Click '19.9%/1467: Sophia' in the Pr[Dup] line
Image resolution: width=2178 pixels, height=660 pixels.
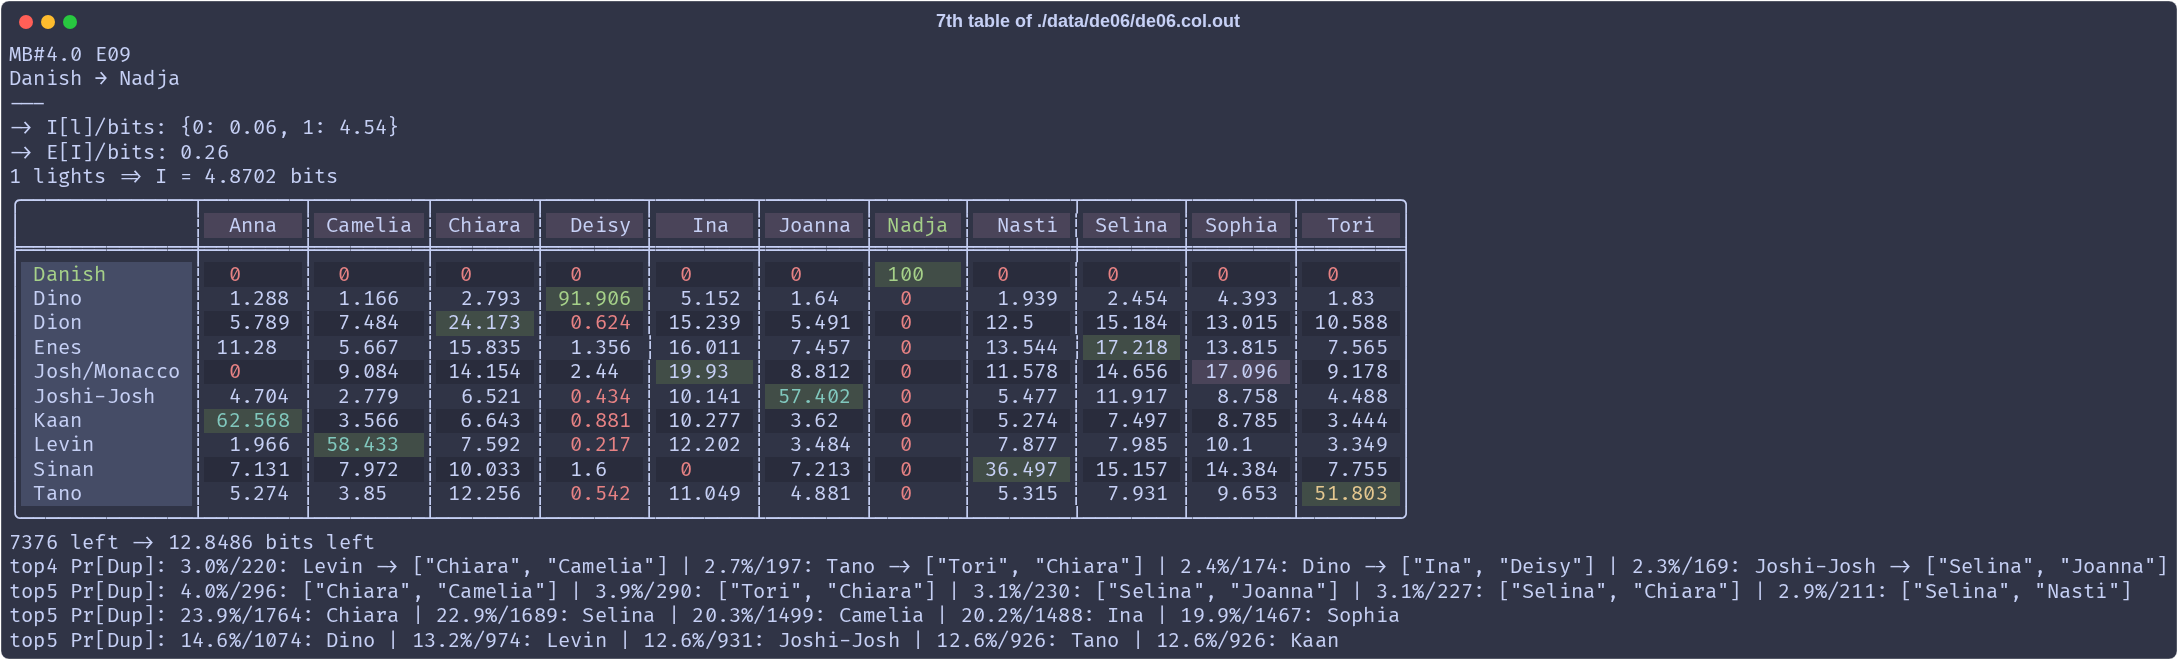[1289, 616]
